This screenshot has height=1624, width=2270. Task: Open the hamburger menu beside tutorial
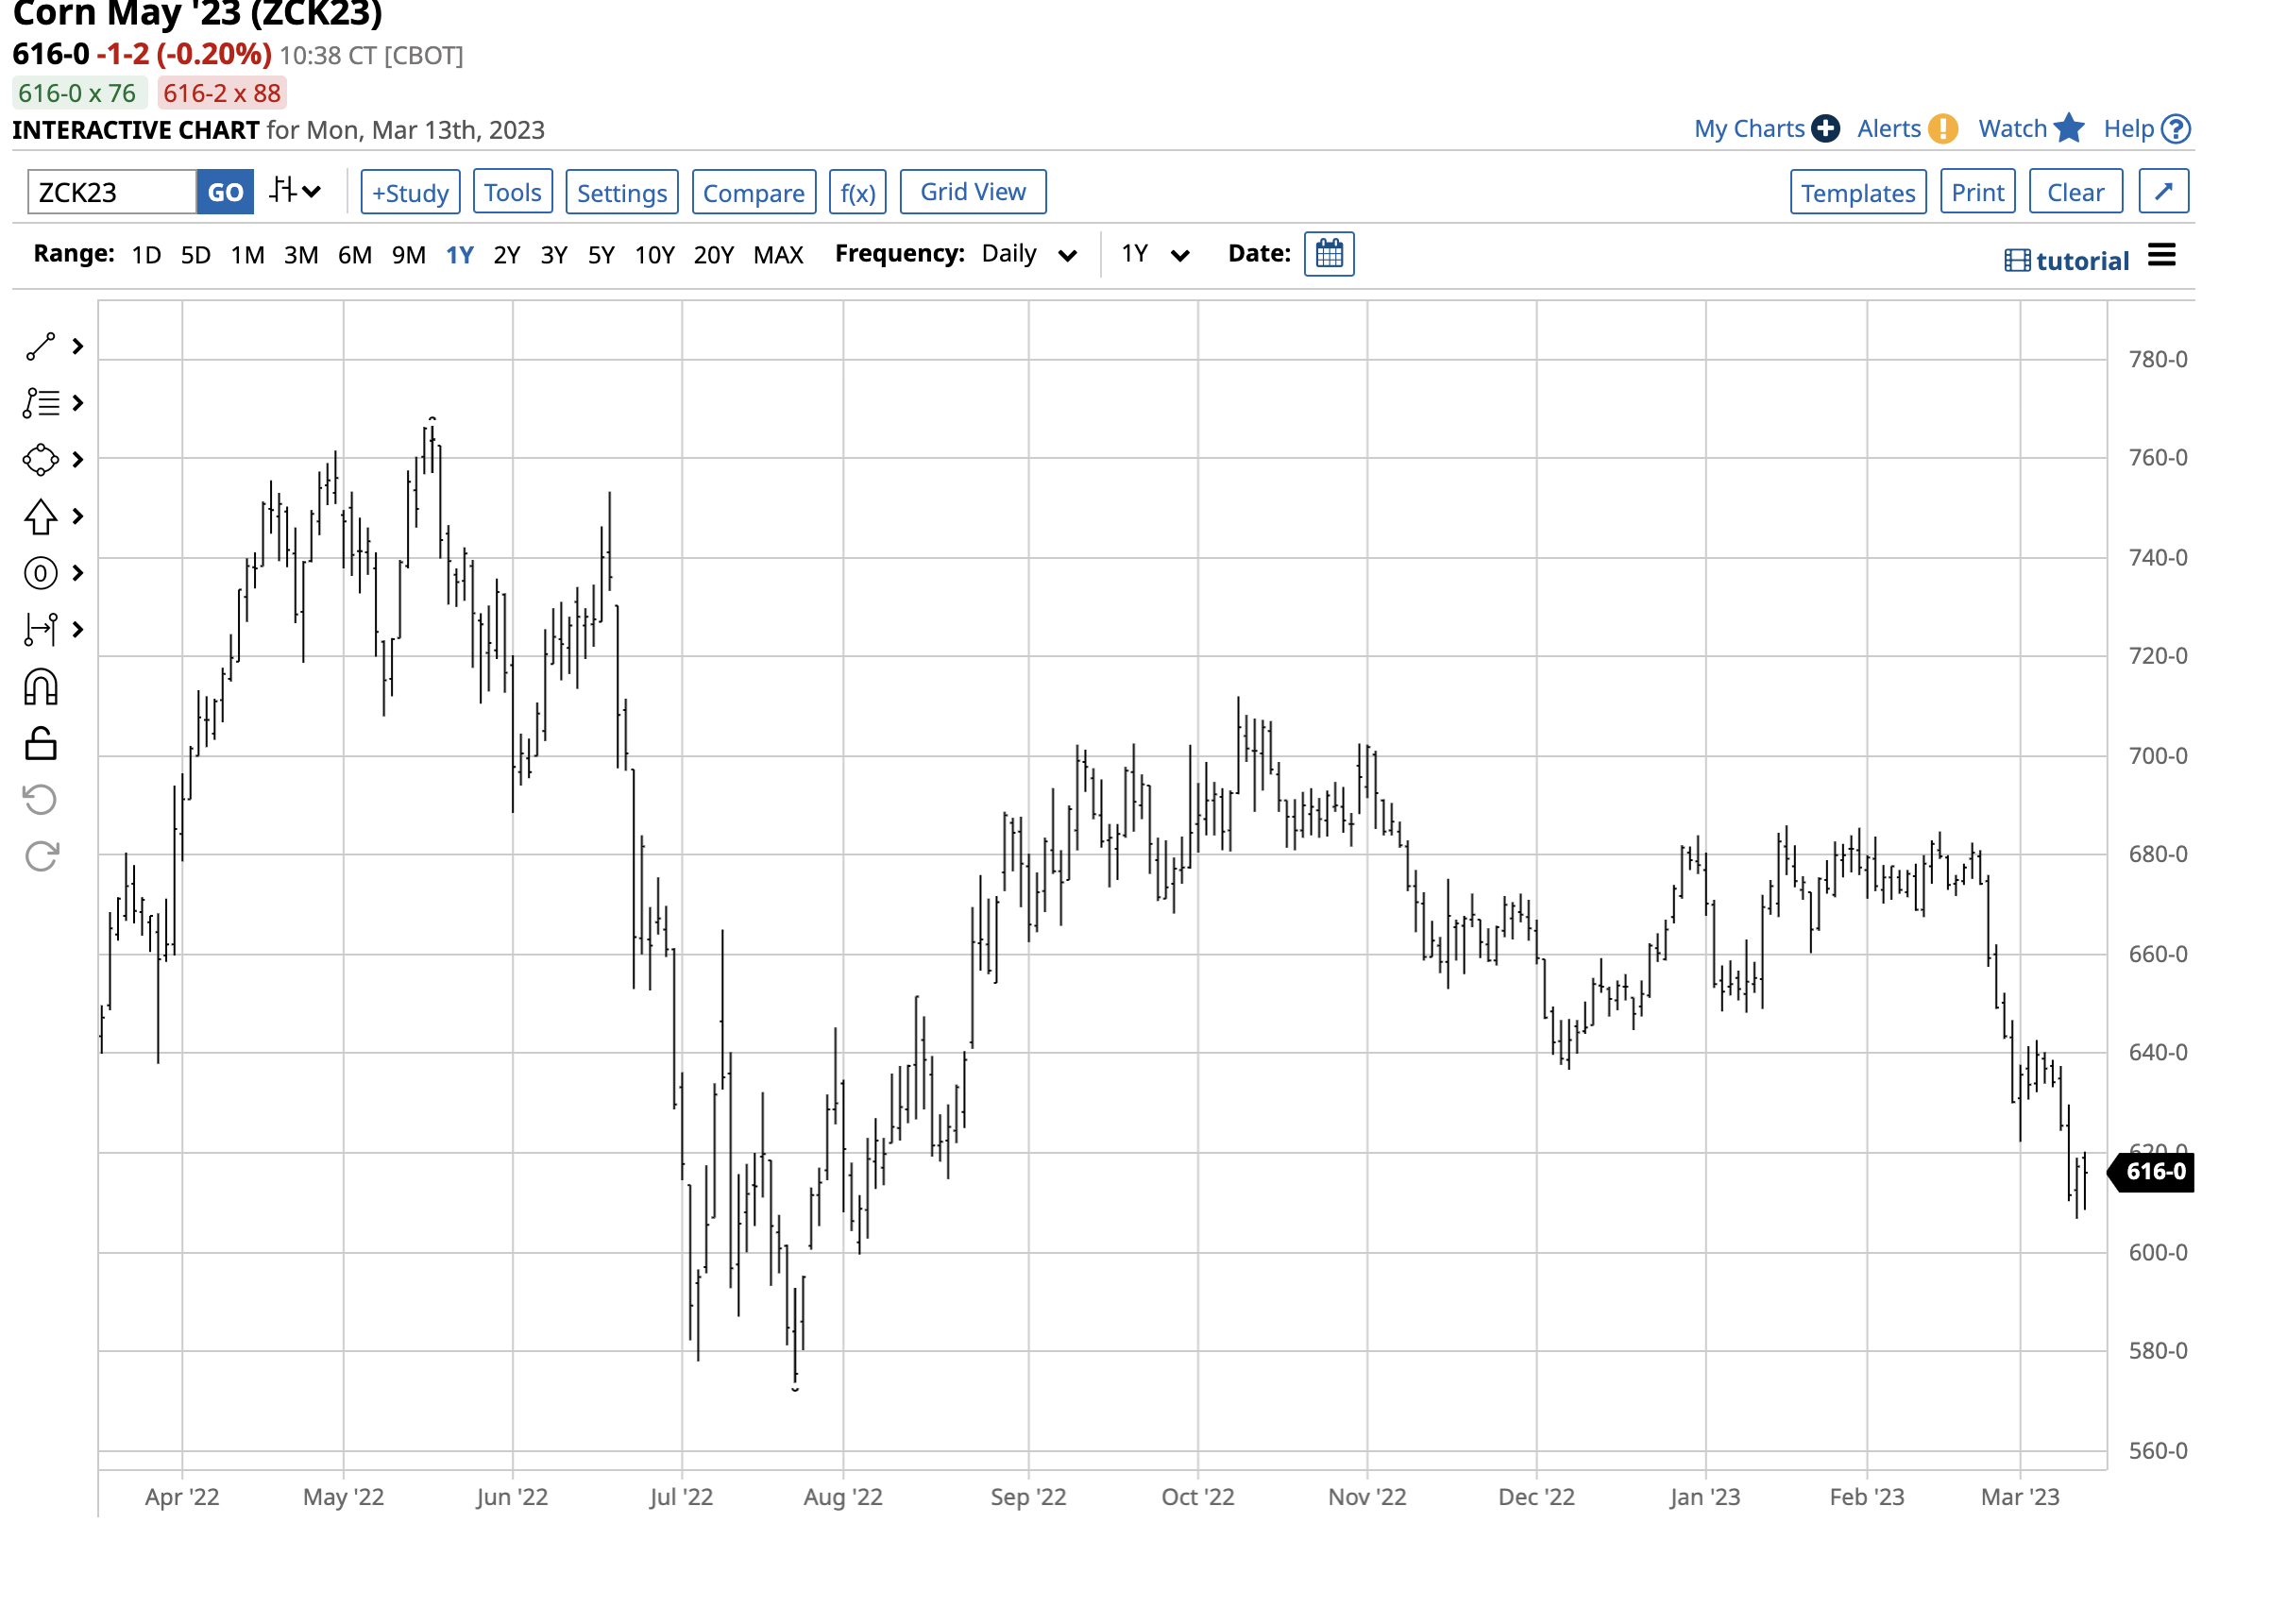click(2161, 256)
